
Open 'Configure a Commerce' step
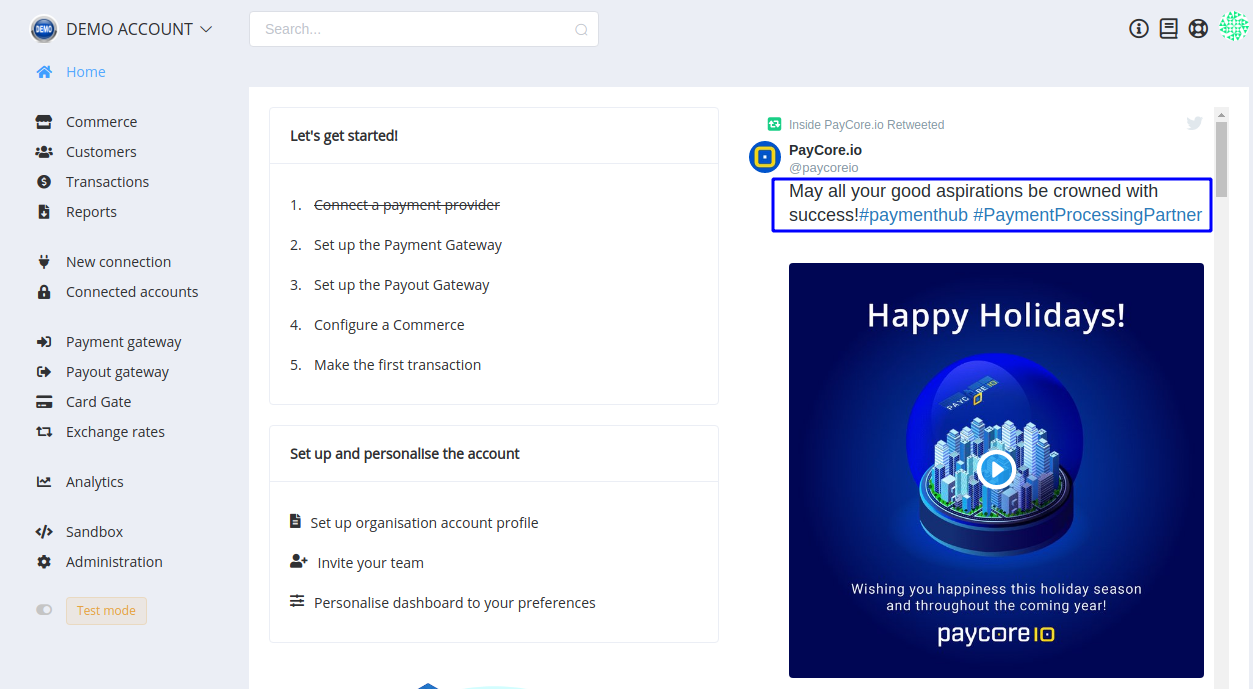pyautogui.click(x=389, y=325)
